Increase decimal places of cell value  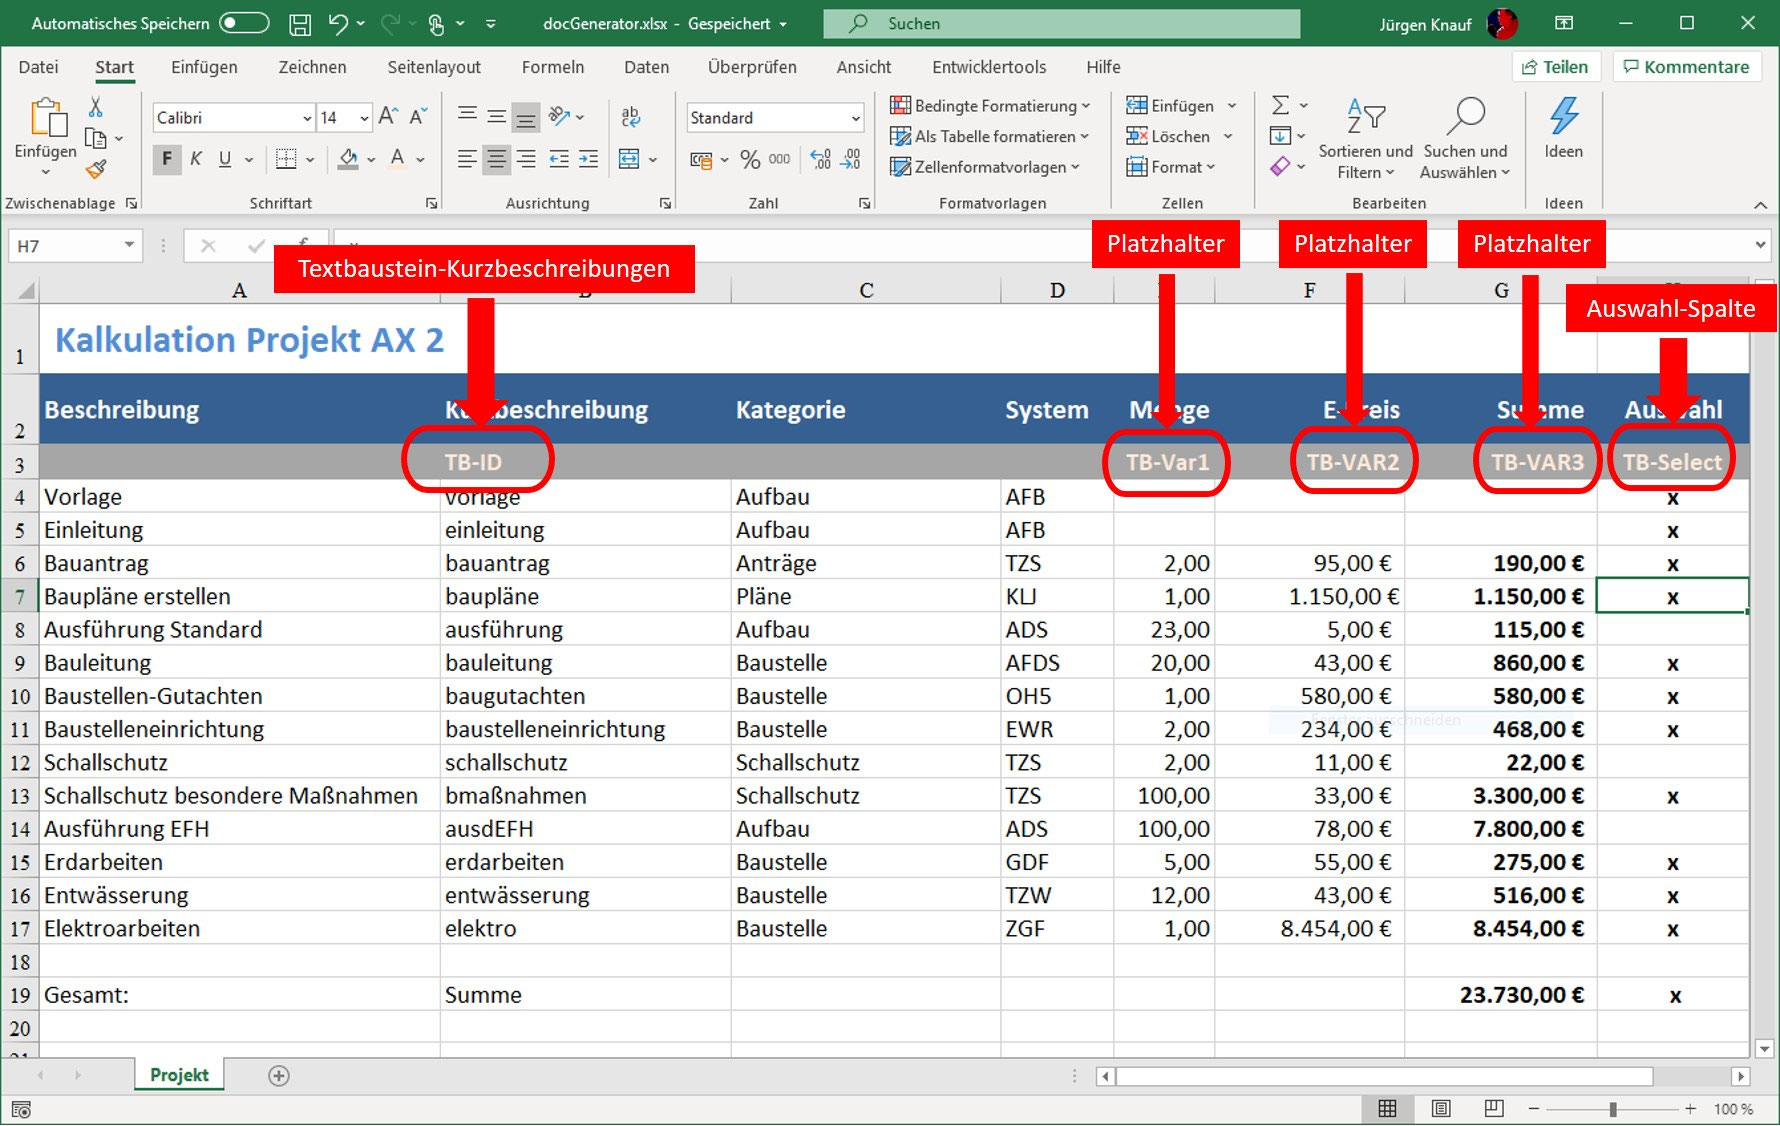(820, 158)
